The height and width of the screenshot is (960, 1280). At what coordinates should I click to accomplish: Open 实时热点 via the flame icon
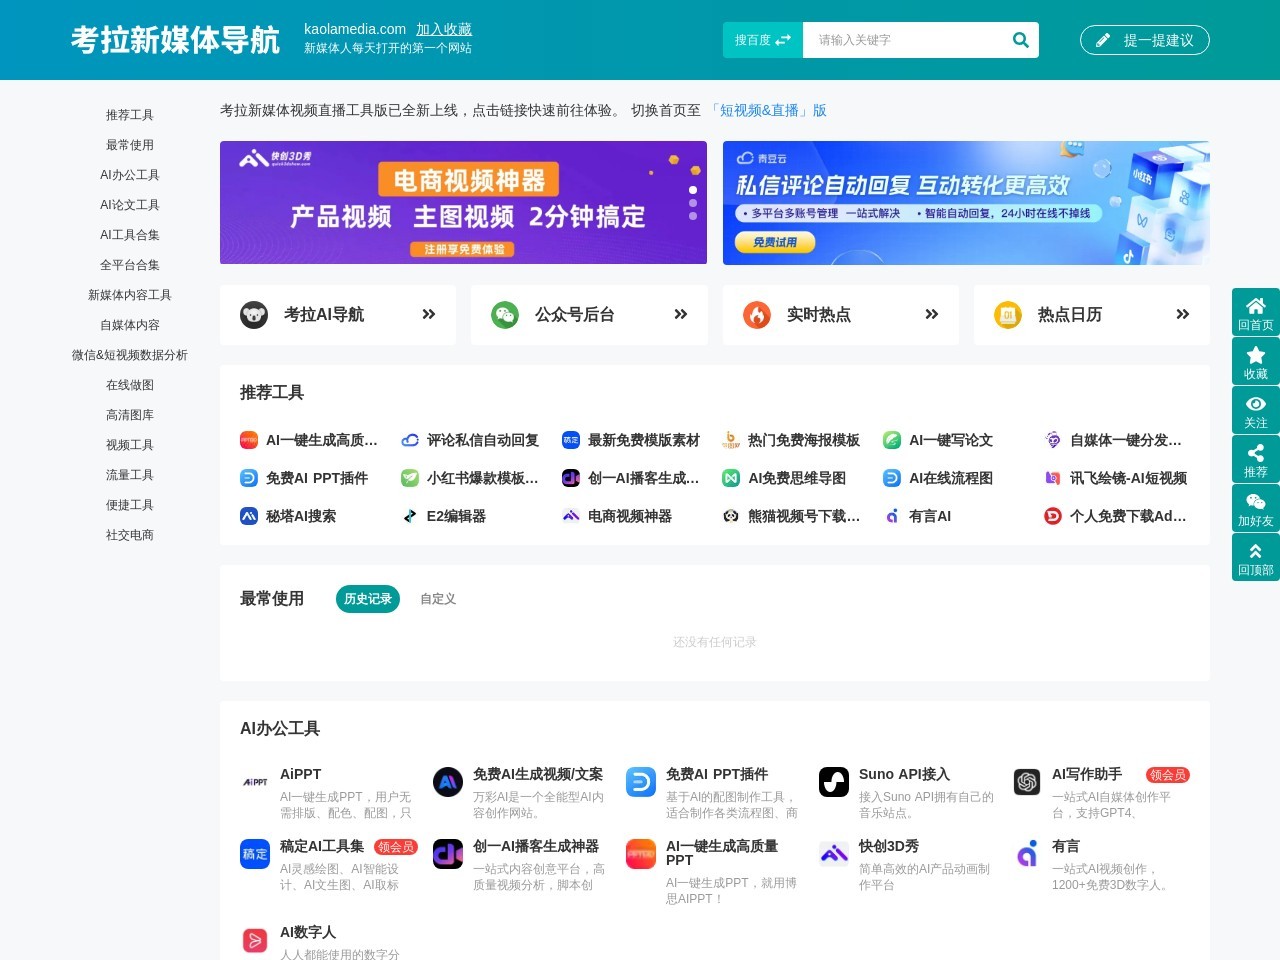(x=757, y=314)
